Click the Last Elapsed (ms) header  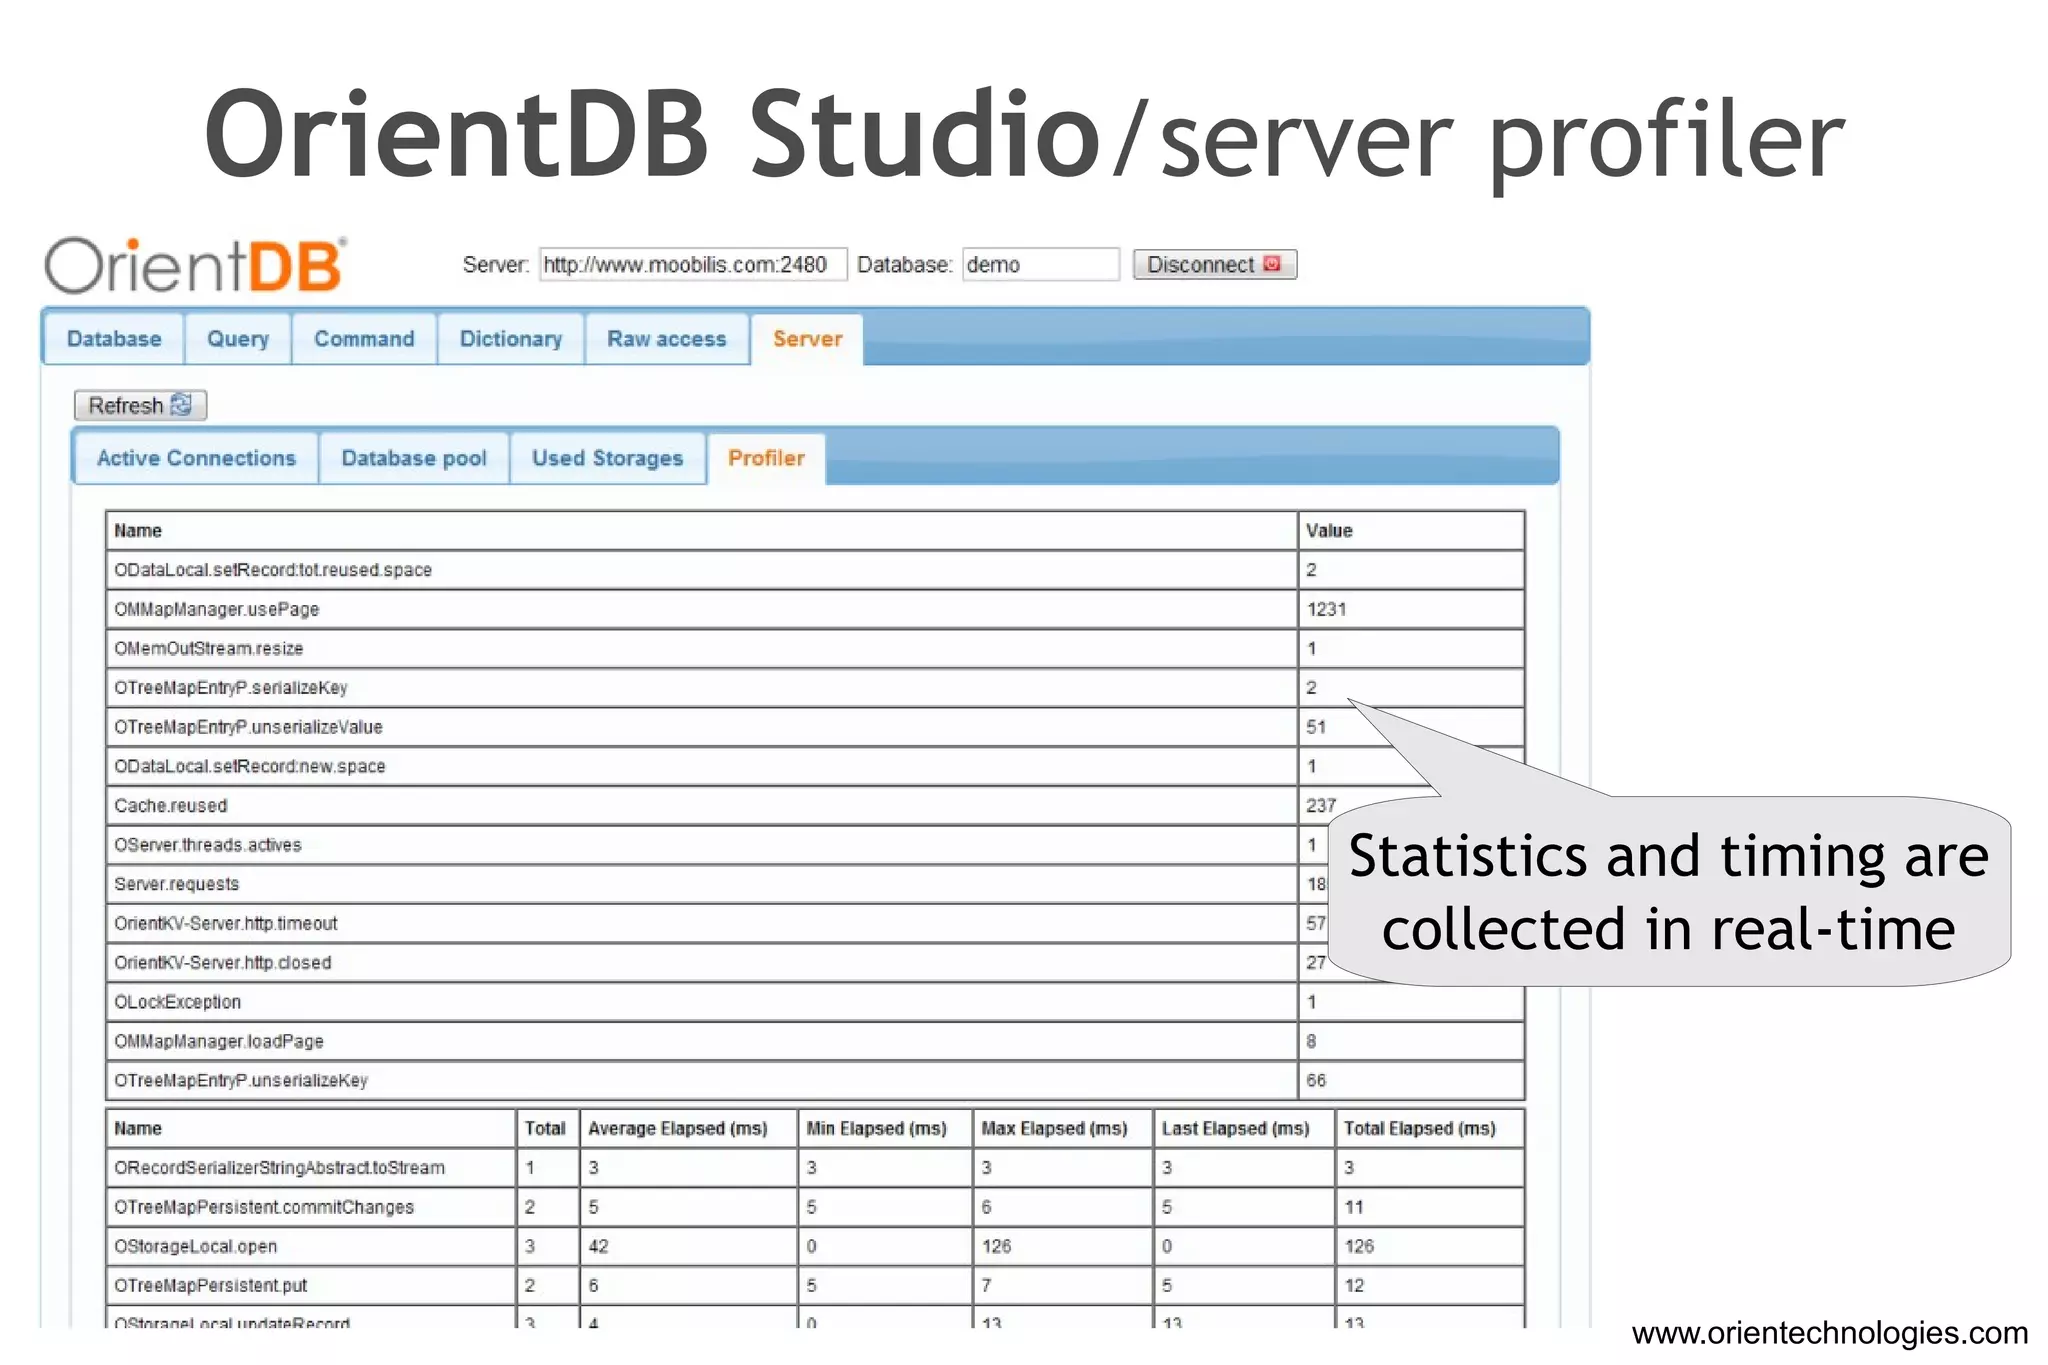point(1244,1128)
